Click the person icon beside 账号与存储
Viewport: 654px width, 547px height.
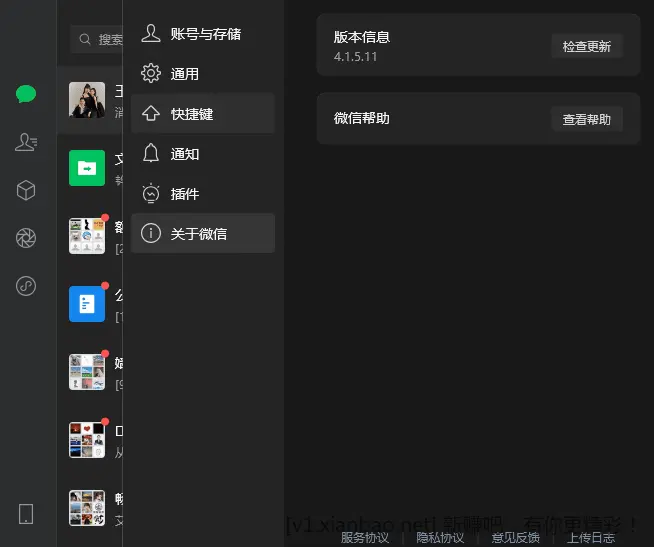[151, 33]
